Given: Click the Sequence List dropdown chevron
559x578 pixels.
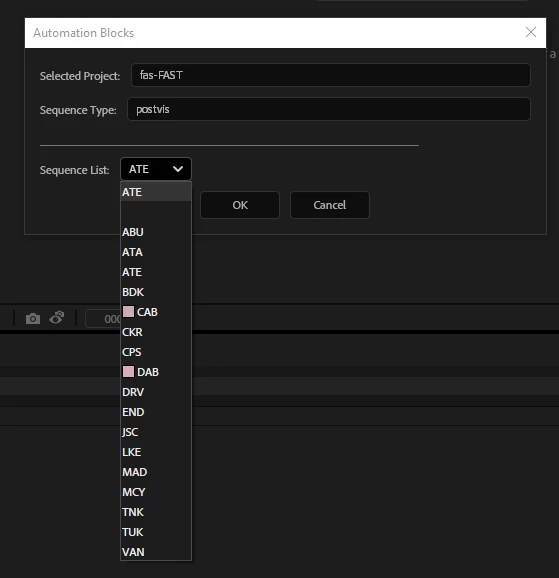Looking at the screenshot, I should click(x=178, y=169).
